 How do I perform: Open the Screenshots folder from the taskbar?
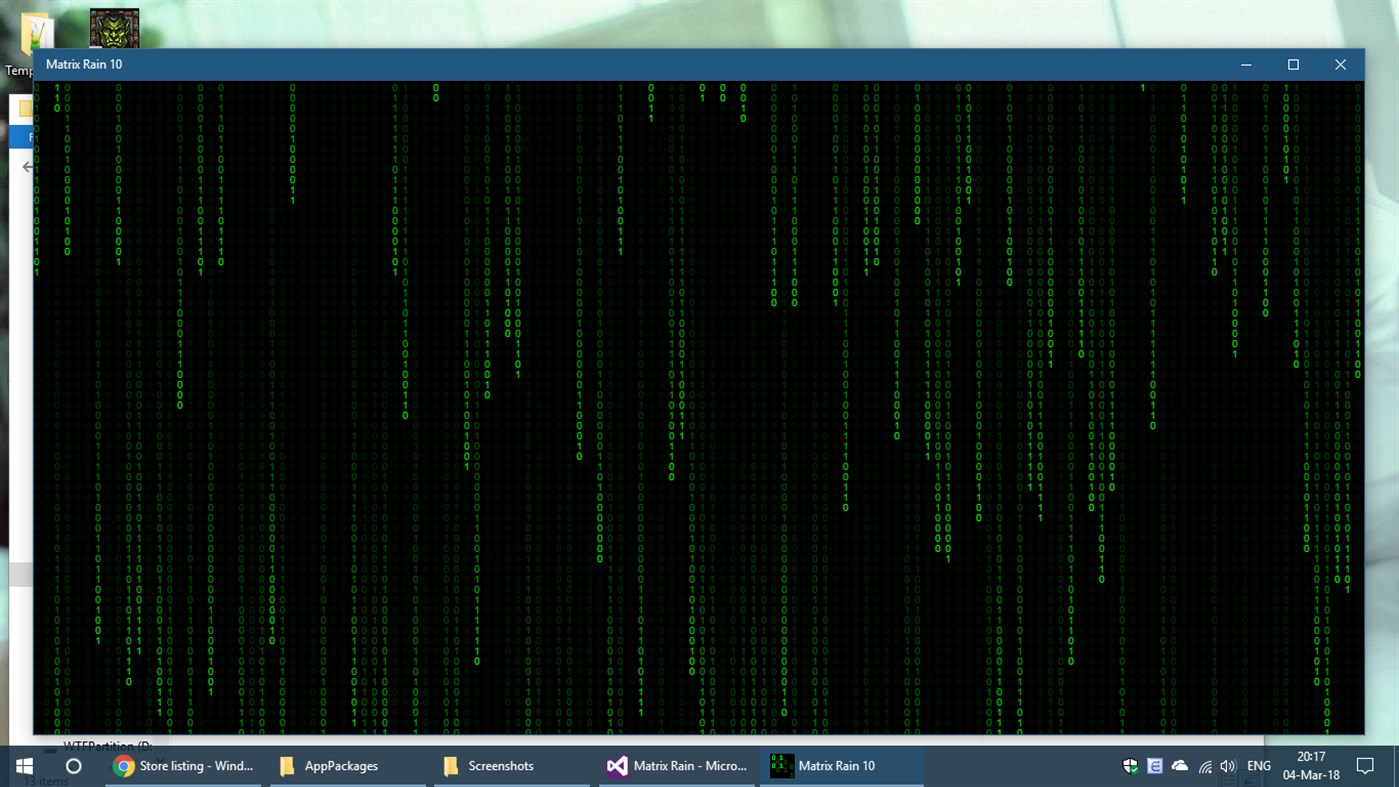510,766
